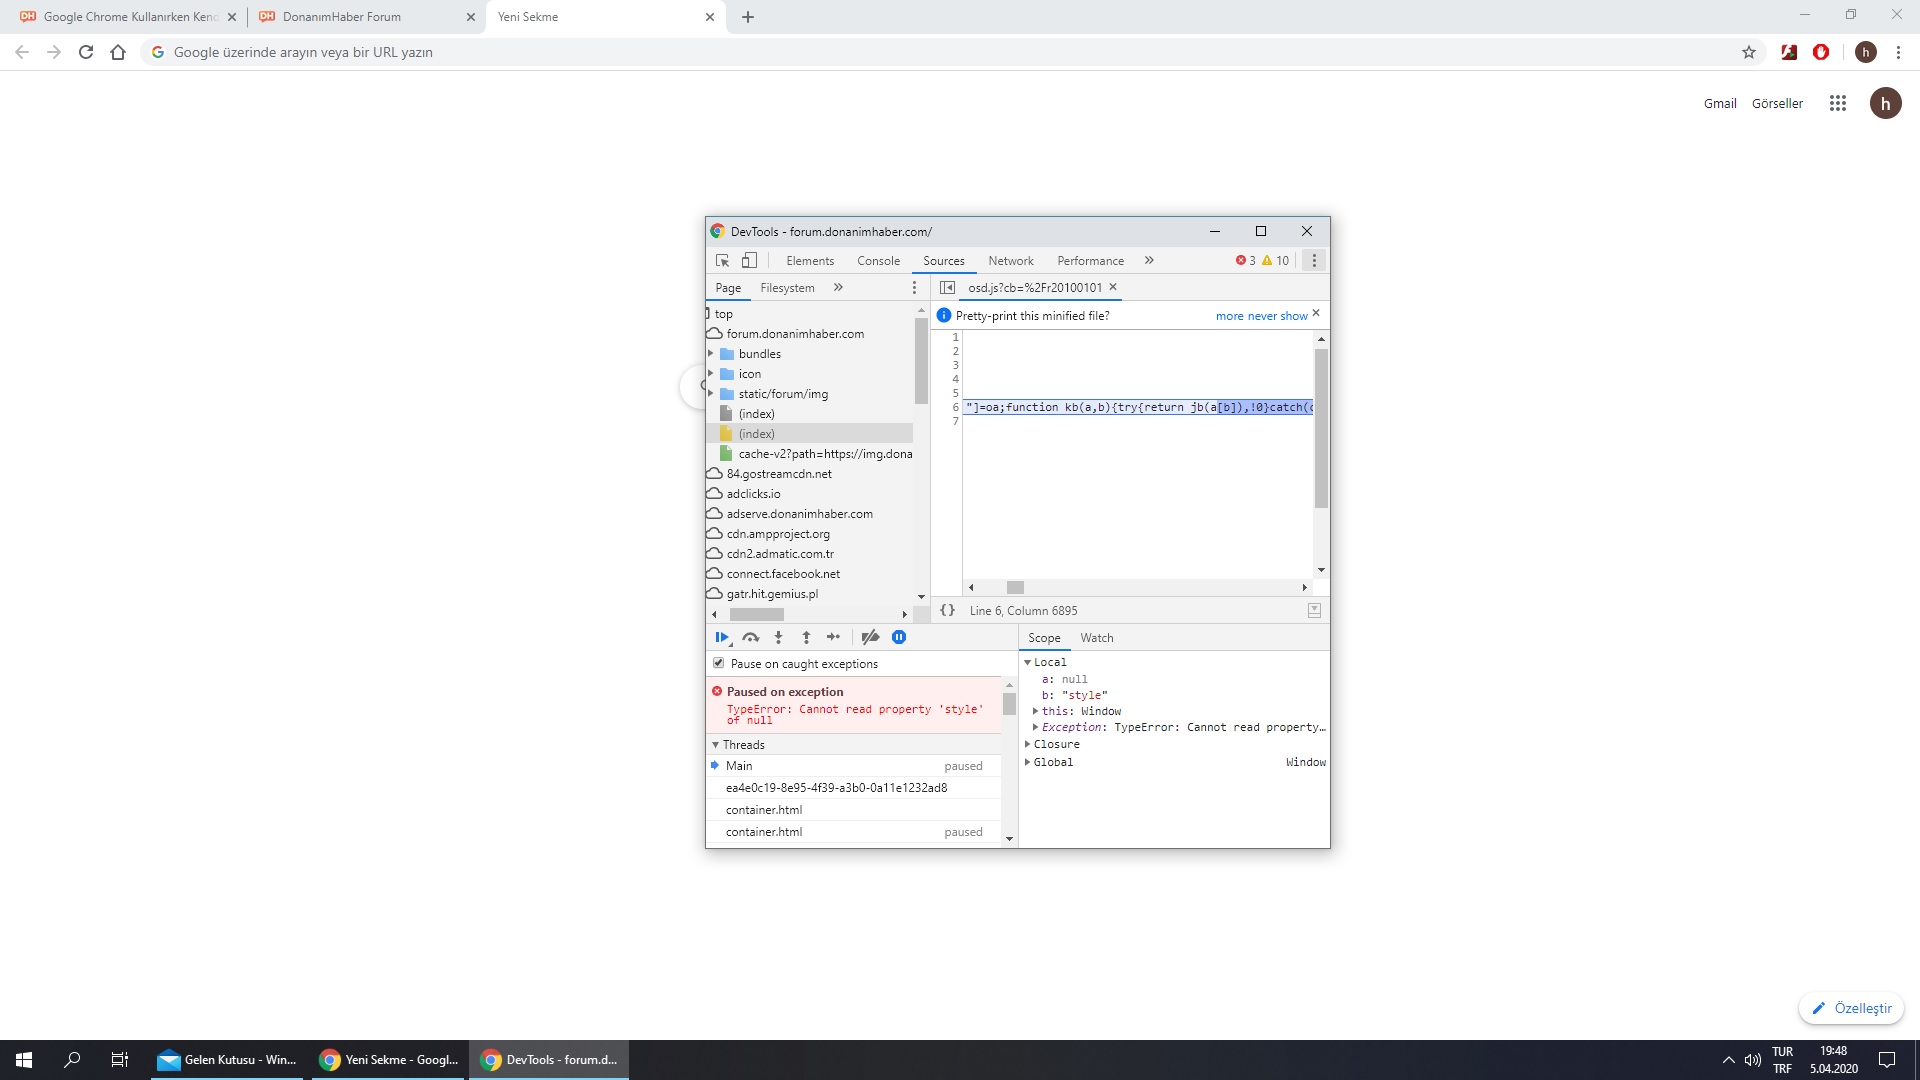Open DevTools window from Windows taskbar

(x=549, y=1060)
